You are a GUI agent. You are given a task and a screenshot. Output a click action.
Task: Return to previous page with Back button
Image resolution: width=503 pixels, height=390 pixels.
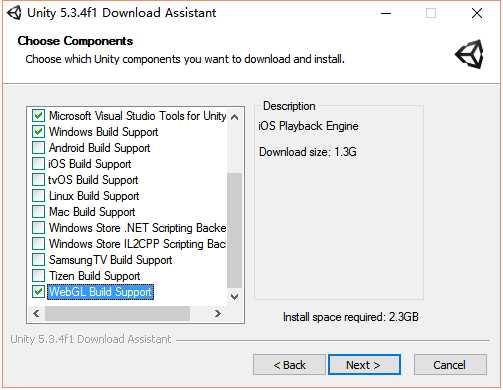289,365
